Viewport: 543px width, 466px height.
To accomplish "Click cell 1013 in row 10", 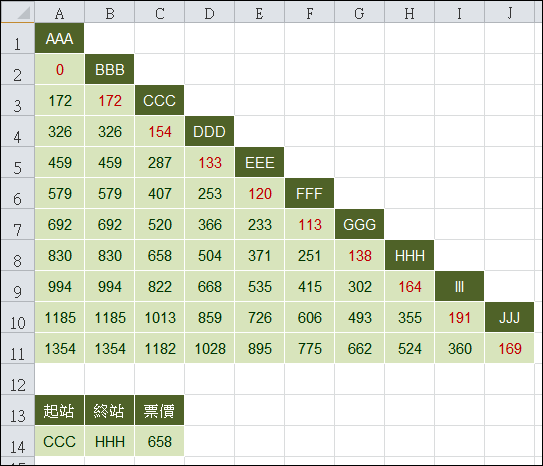I will (x=160, y=317).
